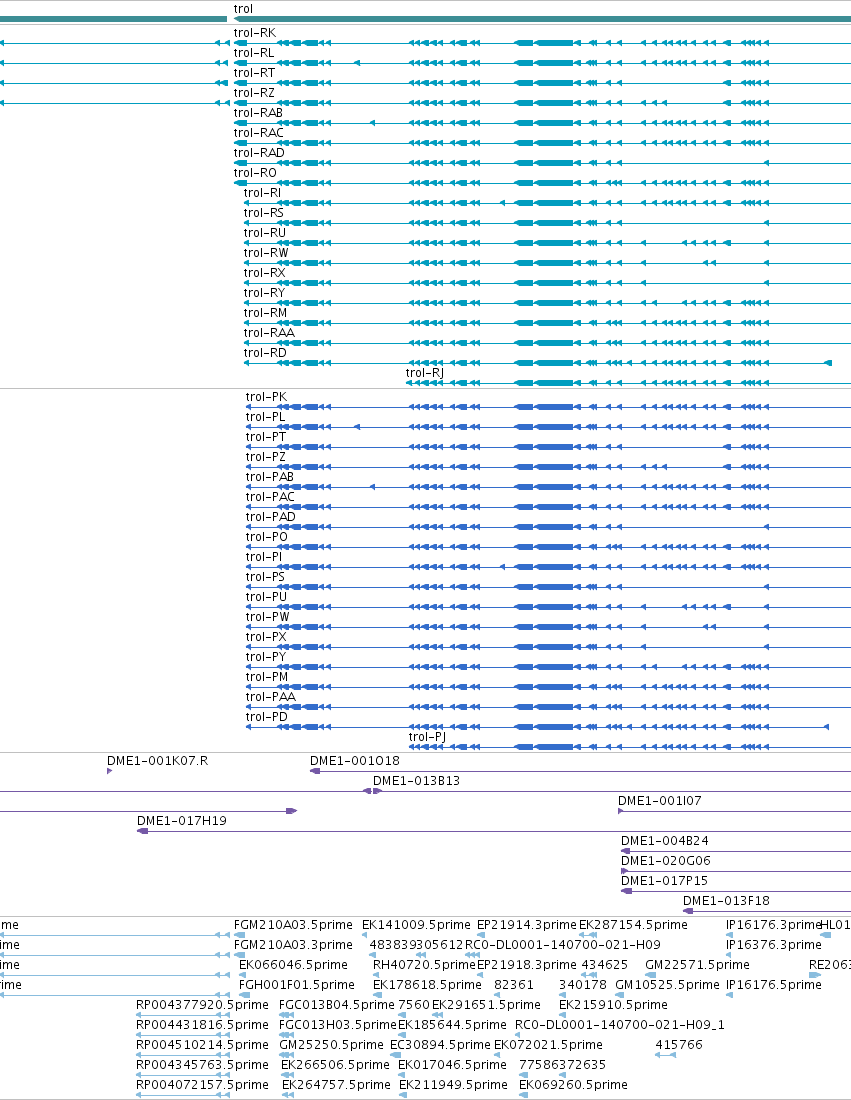Select the trol-RL transcript label
The width and height of the screenshot is (851, 1100).
tap(254, 53)
